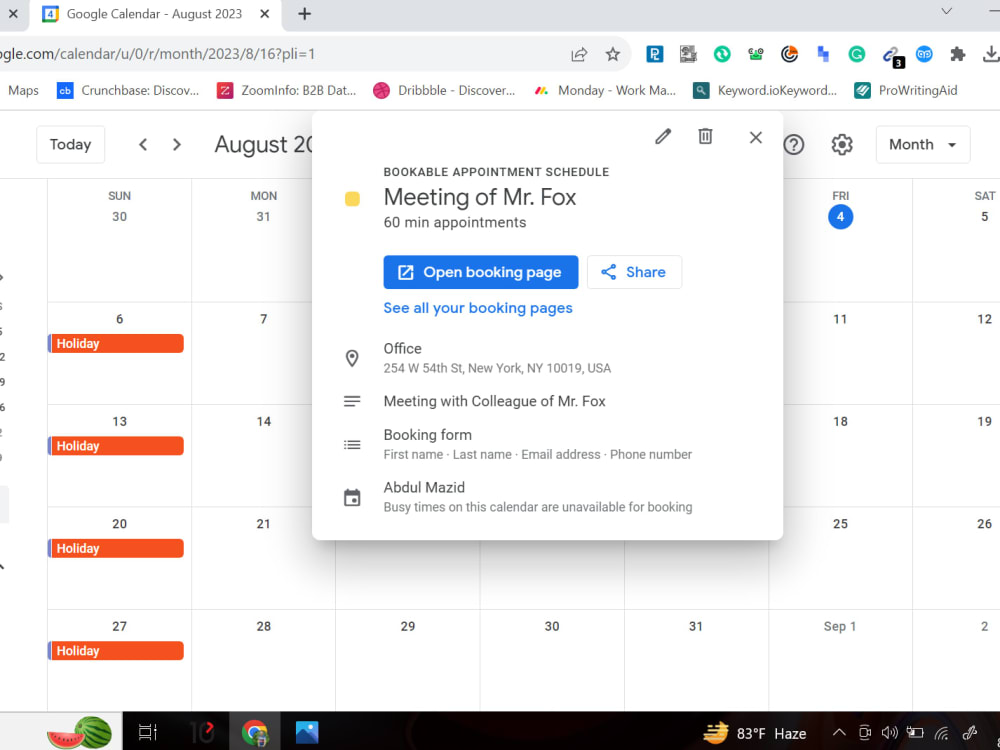Open the Monday Work Management bookmark
The width and height of the screenshot is (1000, 750).
[605, 91]
